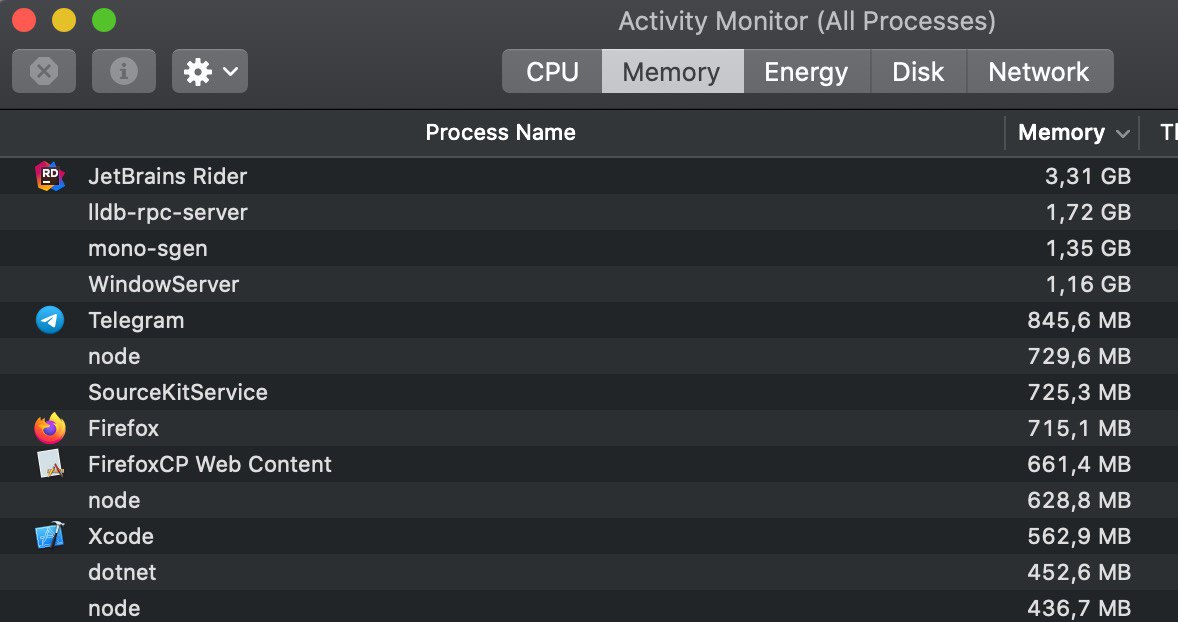
Task: Open the process info inspector button
Action: click(x=124, y=71)
